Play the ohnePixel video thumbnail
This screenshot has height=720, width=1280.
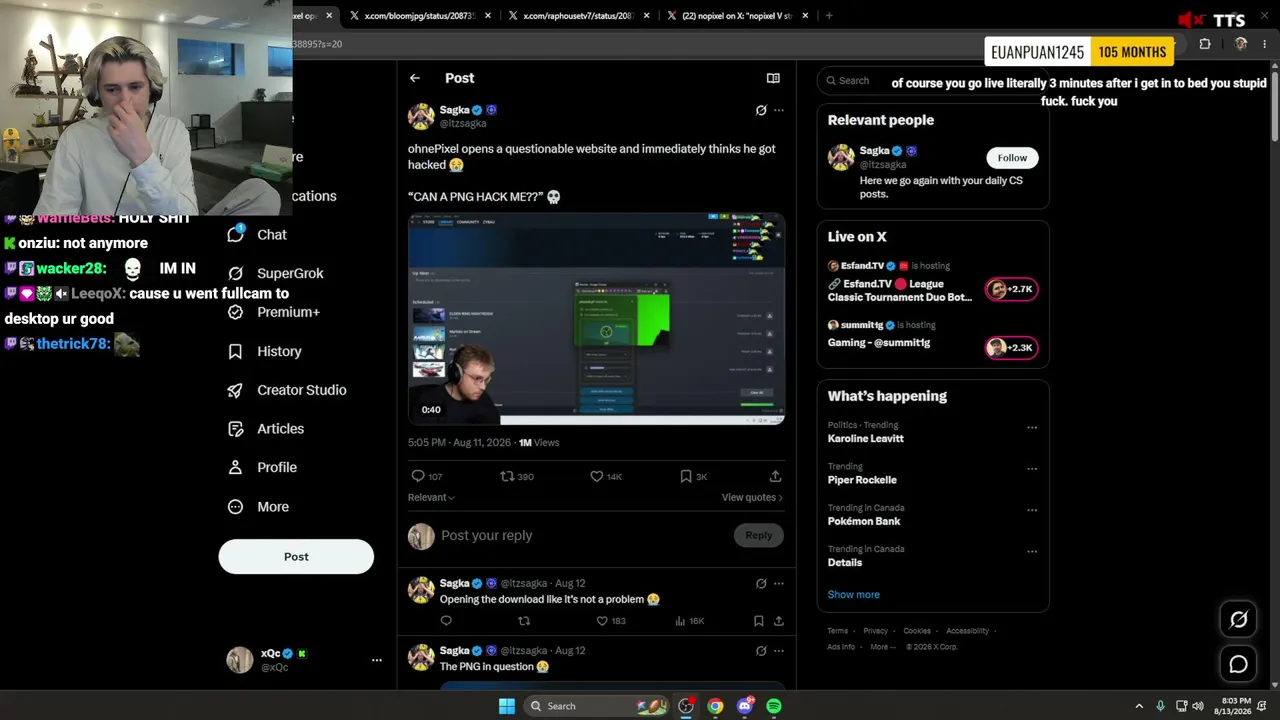(x=596, y=319)
